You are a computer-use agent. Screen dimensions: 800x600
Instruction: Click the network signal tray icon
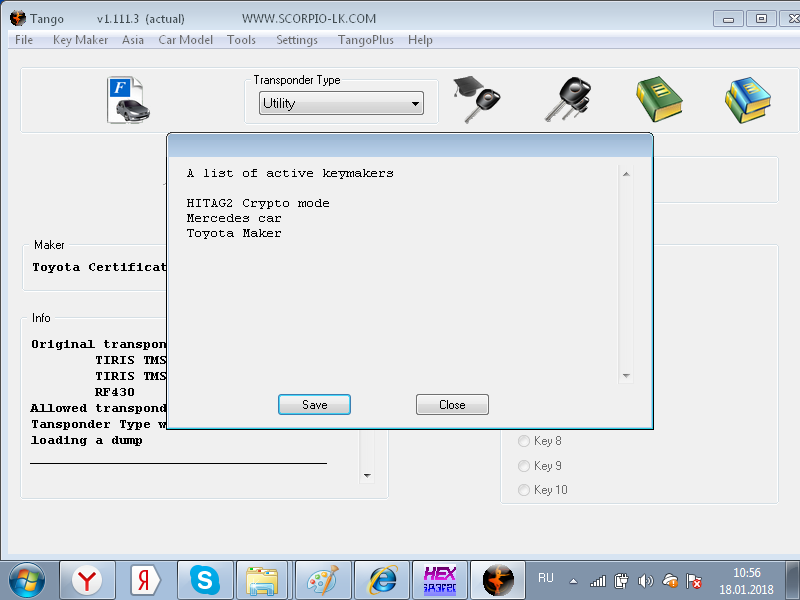[x=597, y=581]
